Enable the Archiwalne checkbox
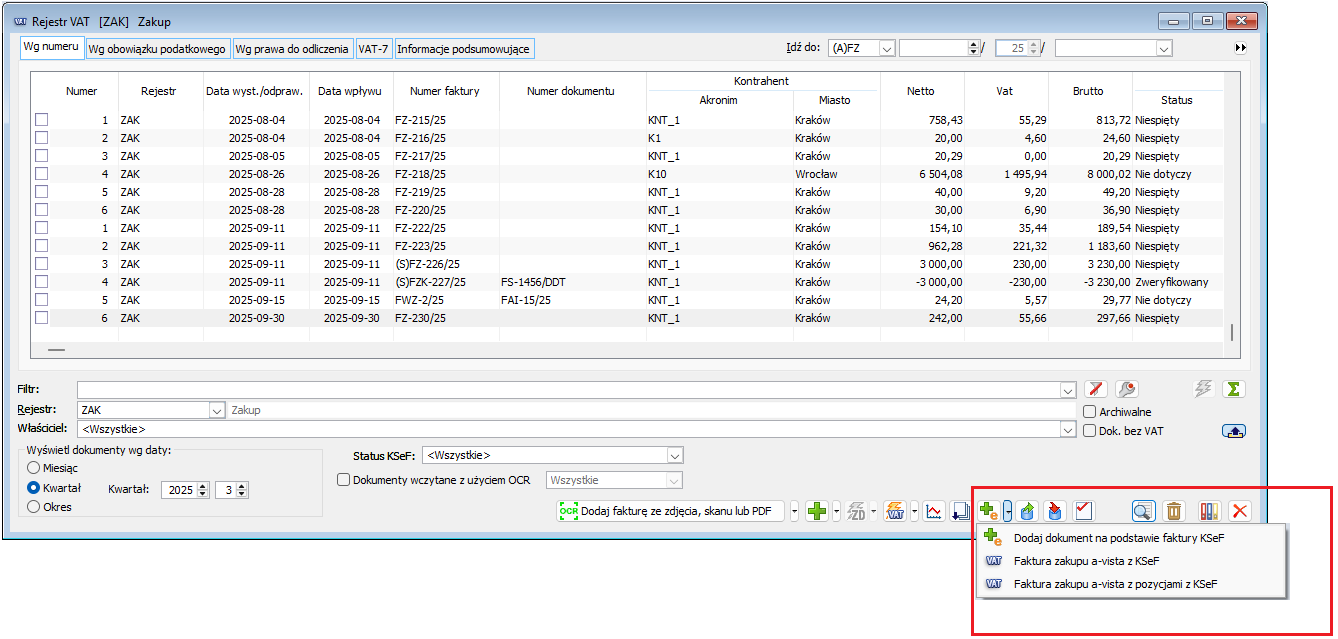Screen dimensions: 1338x639 1090,411
